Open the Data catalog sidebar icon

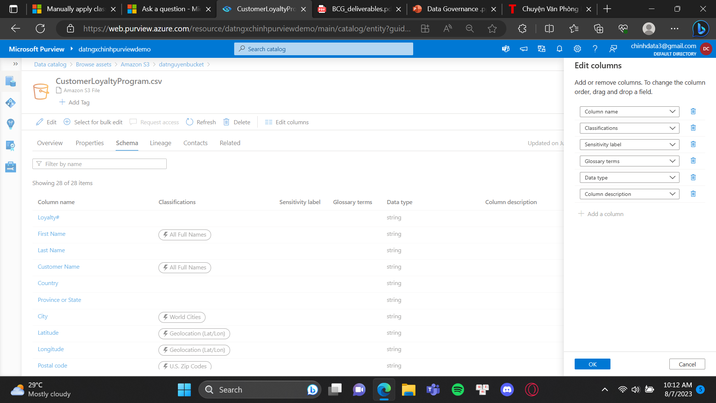click(x=11, y=82)
